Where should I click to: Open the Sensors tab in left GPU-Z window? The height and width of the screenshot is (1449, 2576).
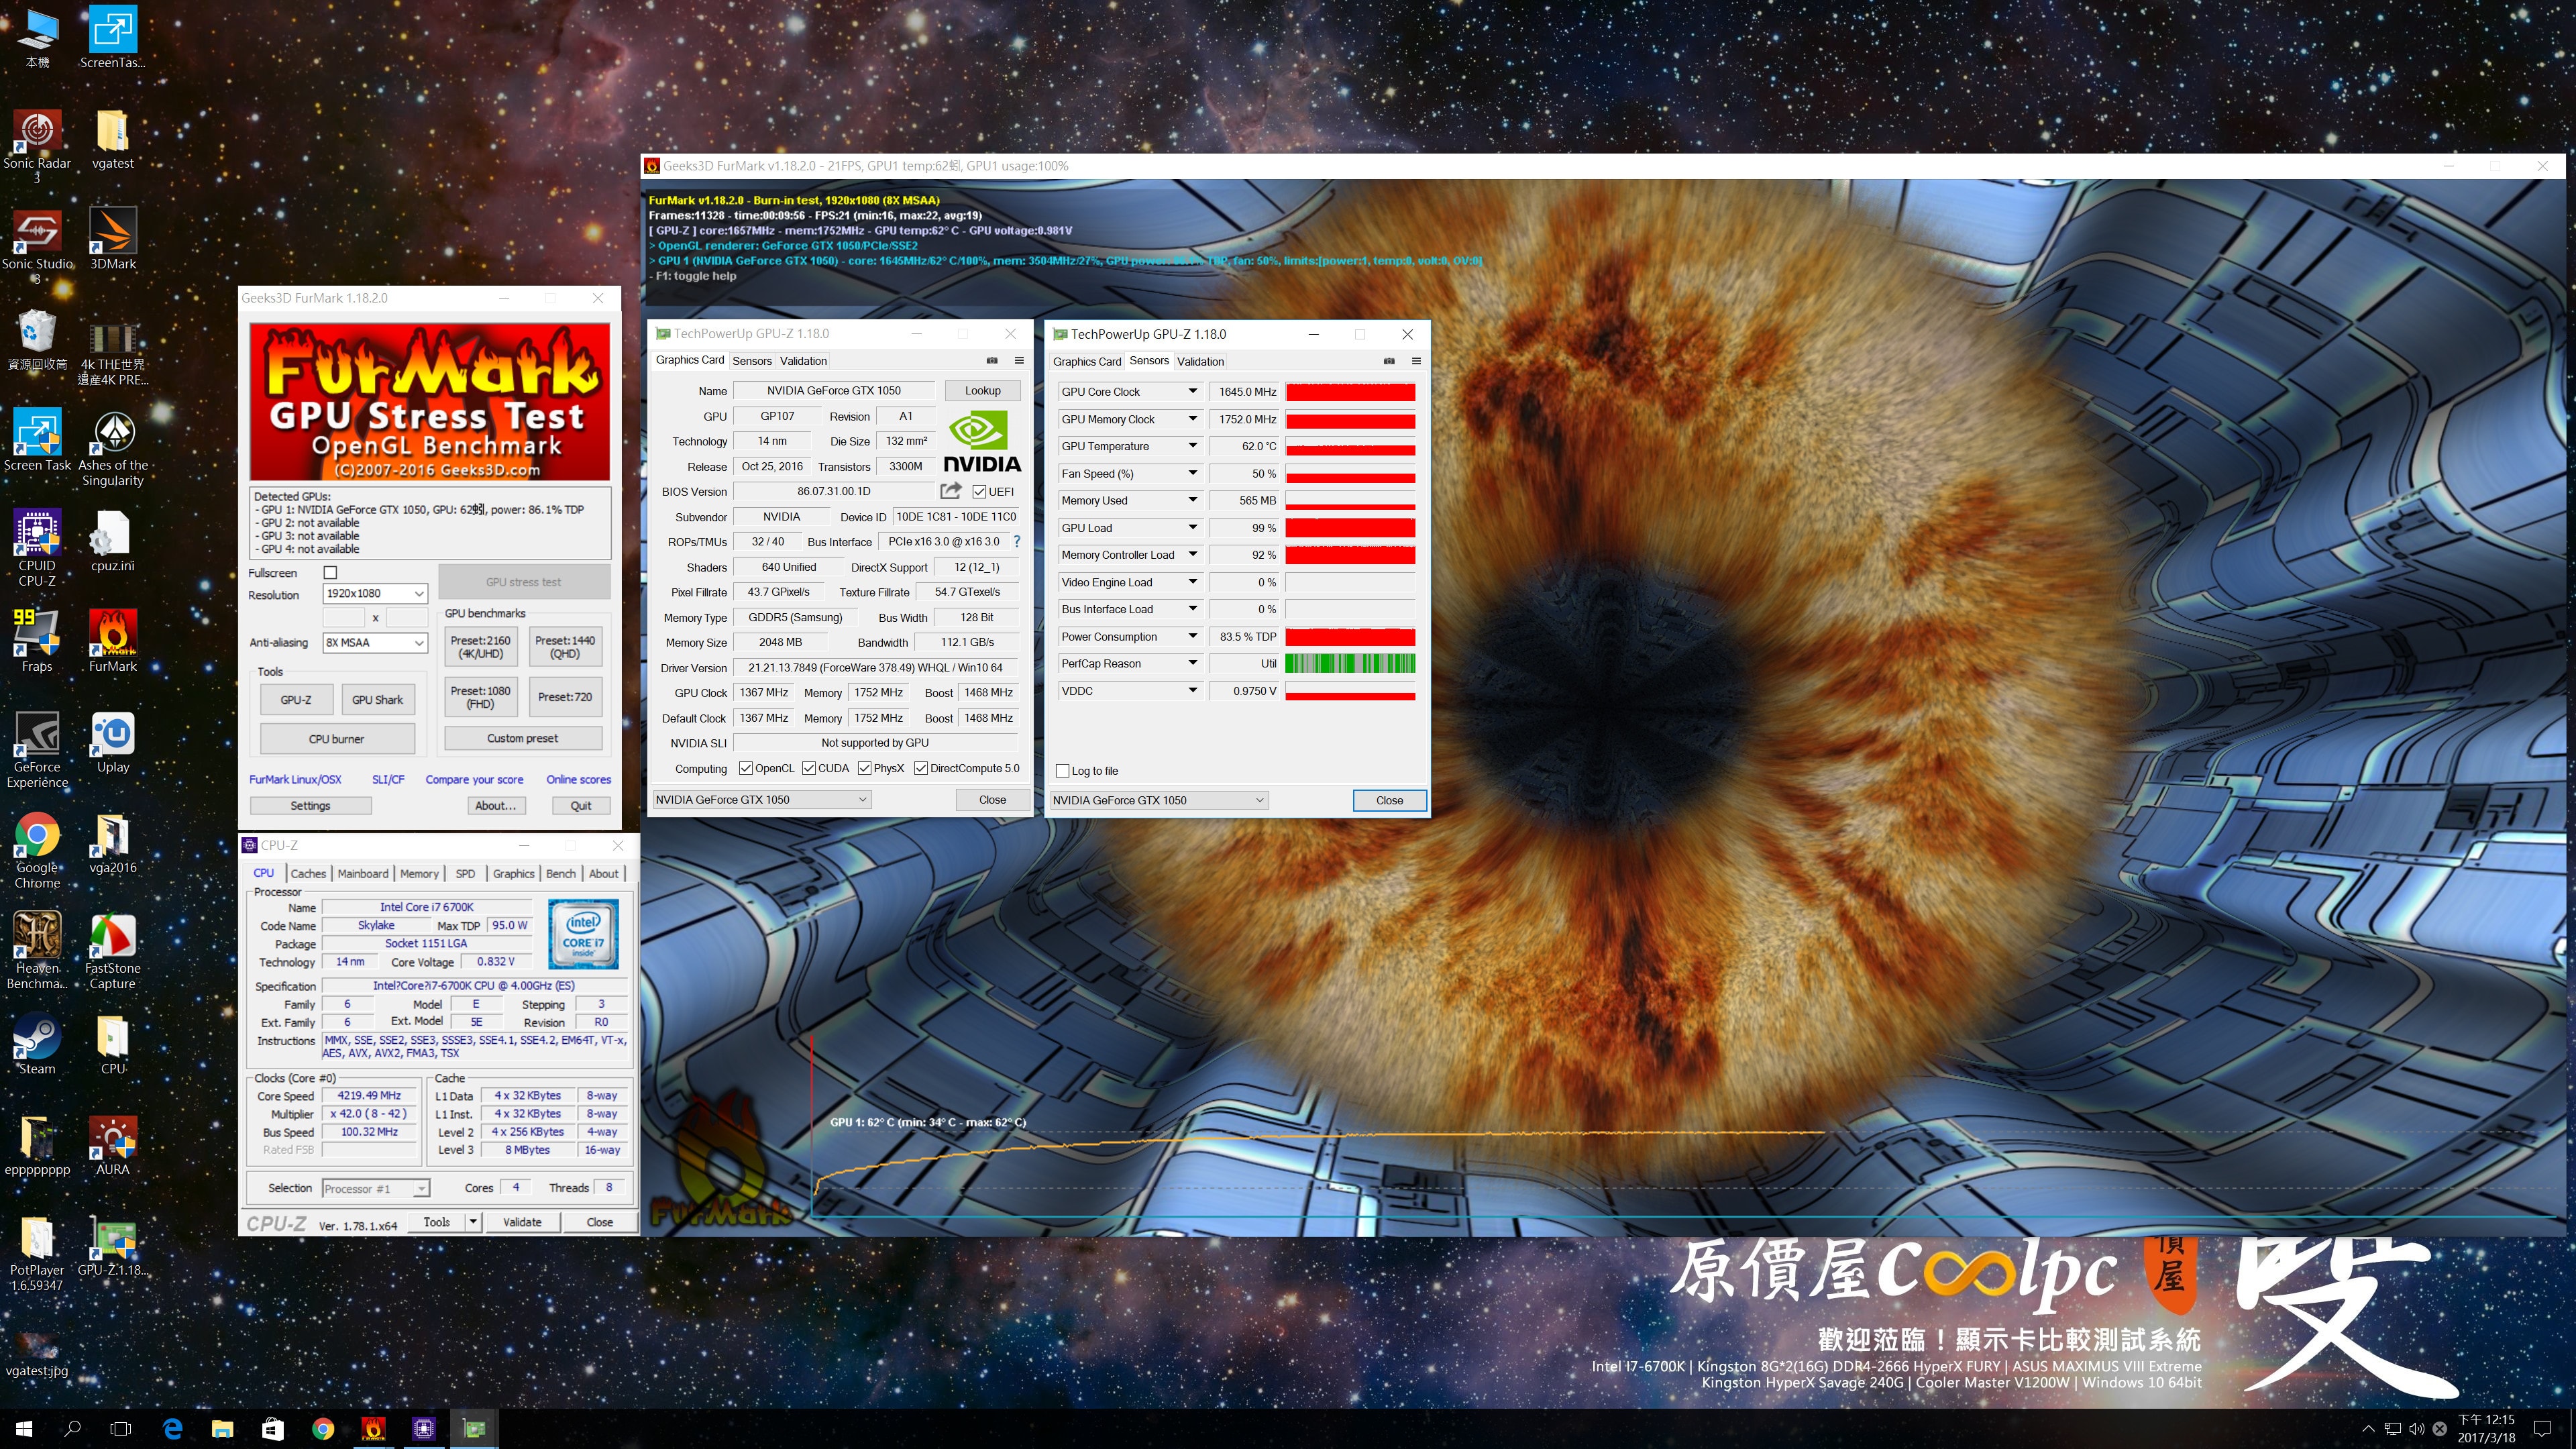click(752, 361)
